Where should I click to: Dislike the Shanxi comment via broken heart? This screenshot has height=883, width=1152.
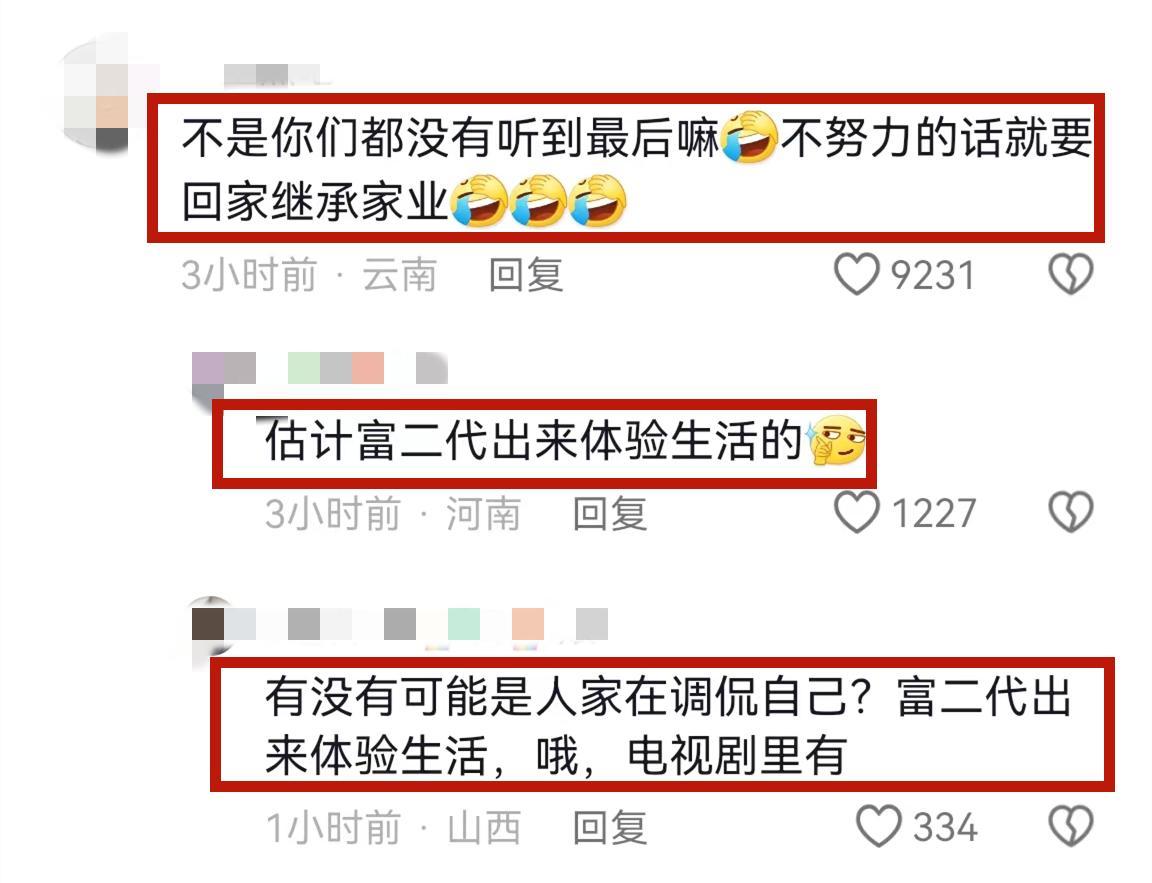click(x=1070, y=826)
